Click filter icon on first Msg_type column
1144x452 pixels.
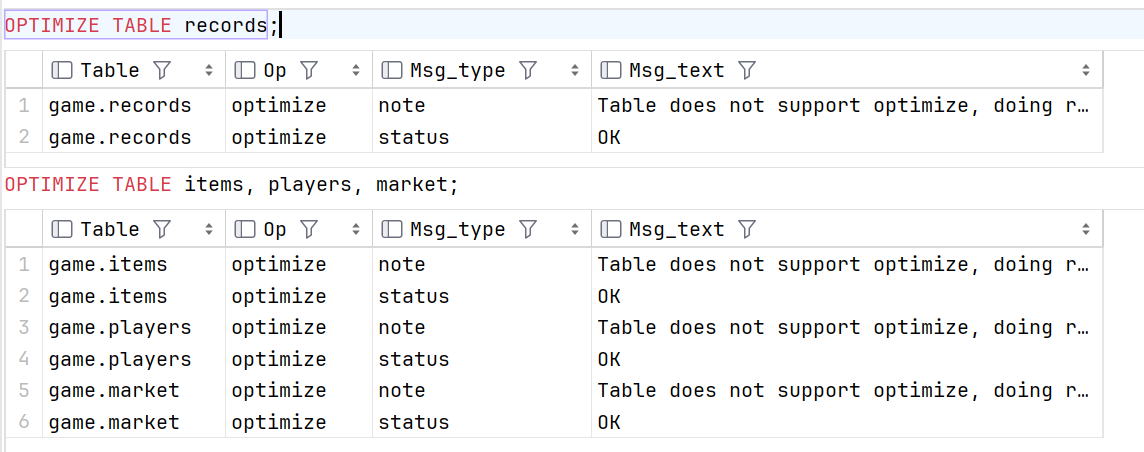527,70
